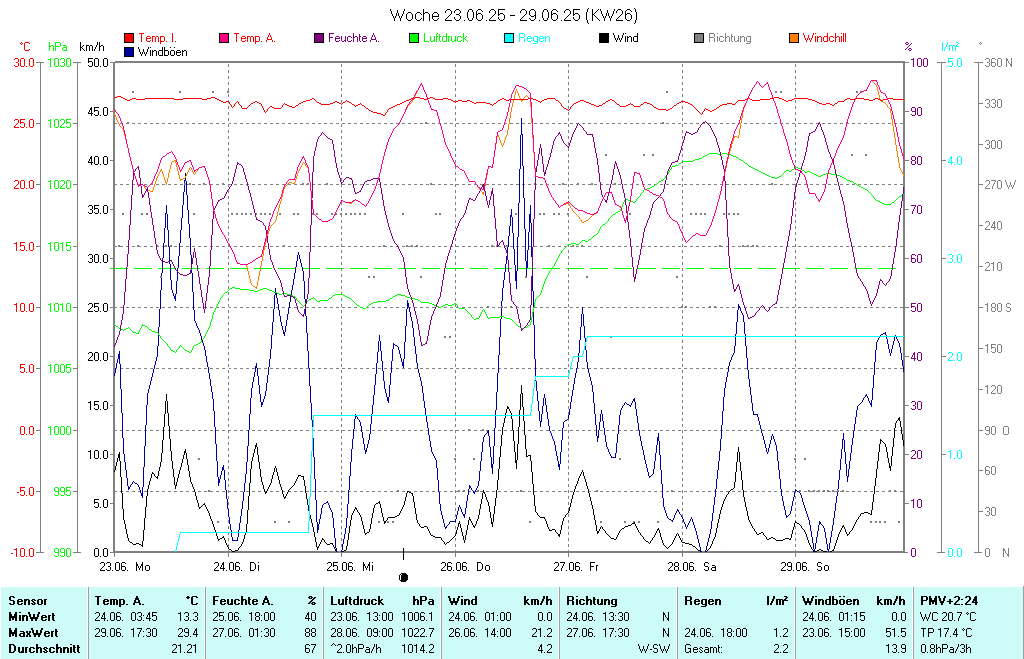The image size is (1024, 659).
Task: Click the '^2.0hPa/h' pressure rate value
Action: point(356,649)
